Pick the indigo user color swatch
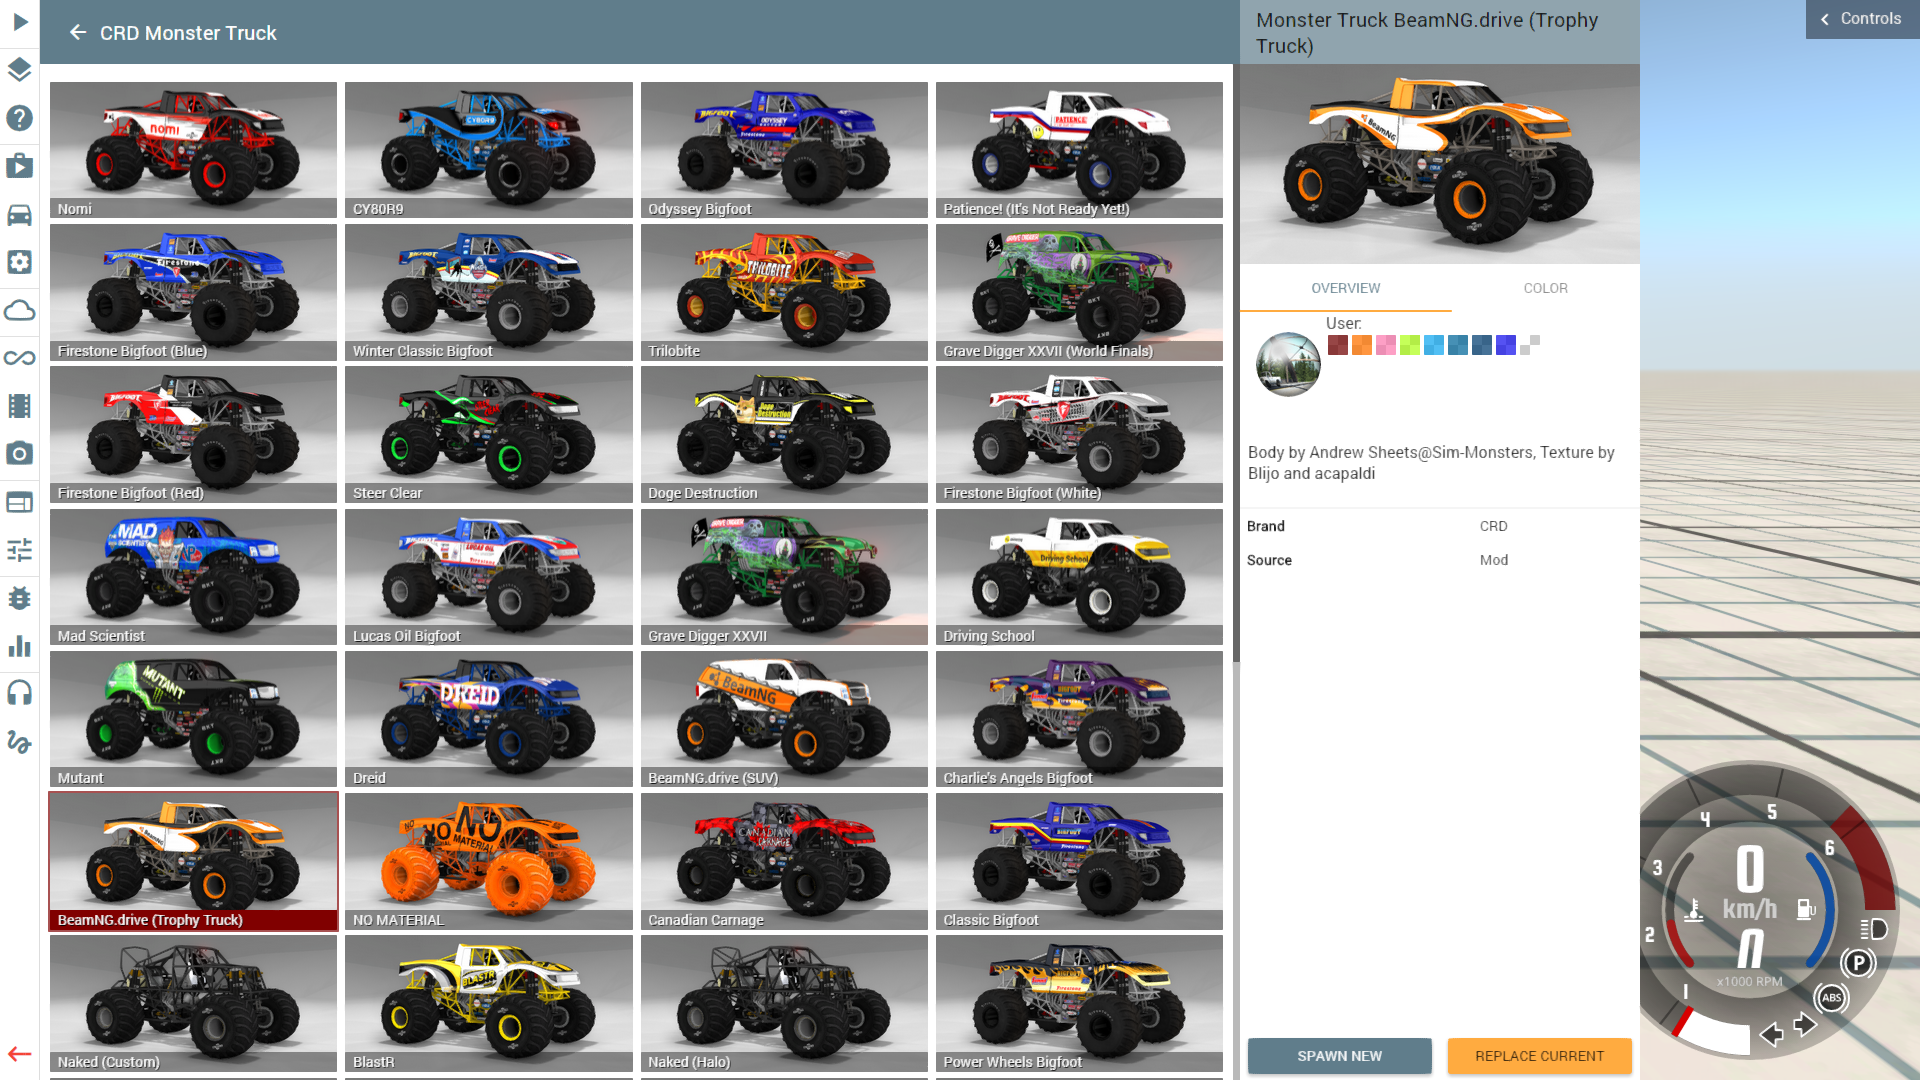Image resolution: width=1920 pixels, height=1080 pixels. [x=1505, y=345]
